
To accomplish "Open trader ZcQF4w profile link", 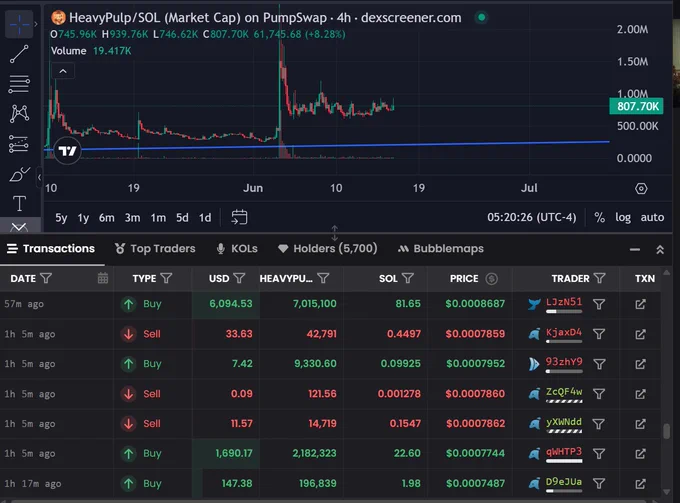I will tap(564, 392).
